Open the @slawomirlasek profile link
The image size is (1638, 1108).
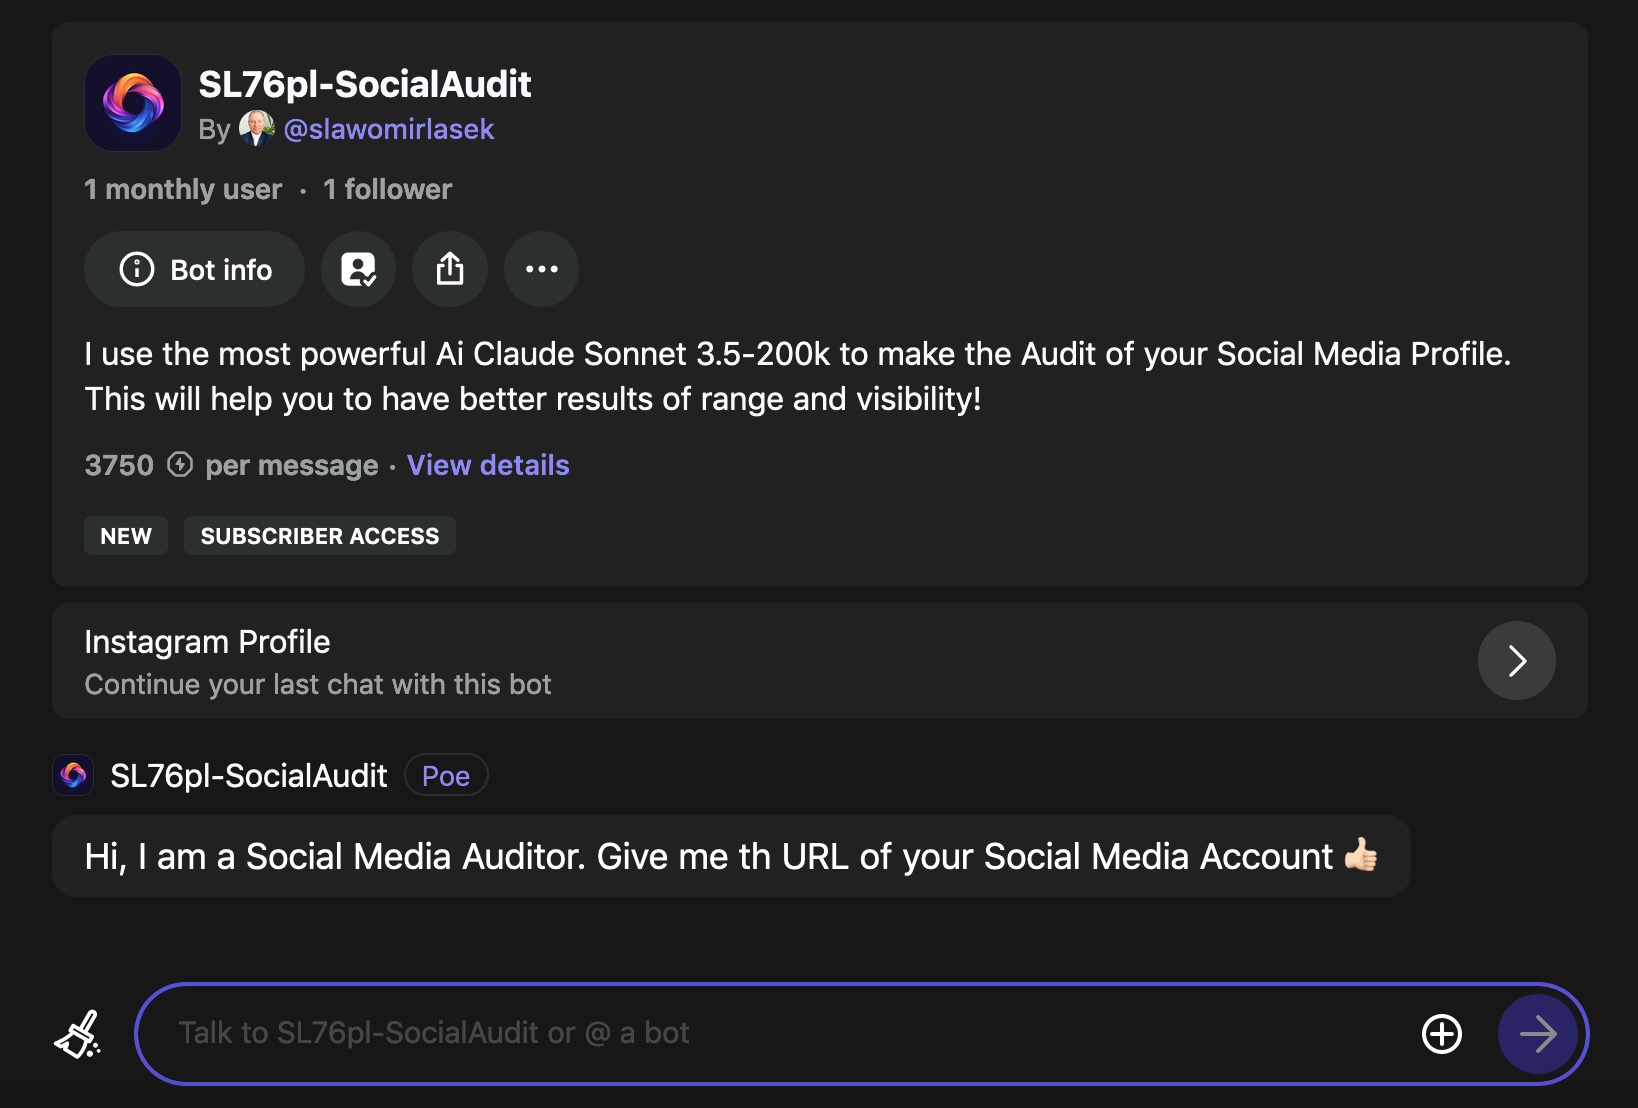pyautogui.click(x=389, y=129)
